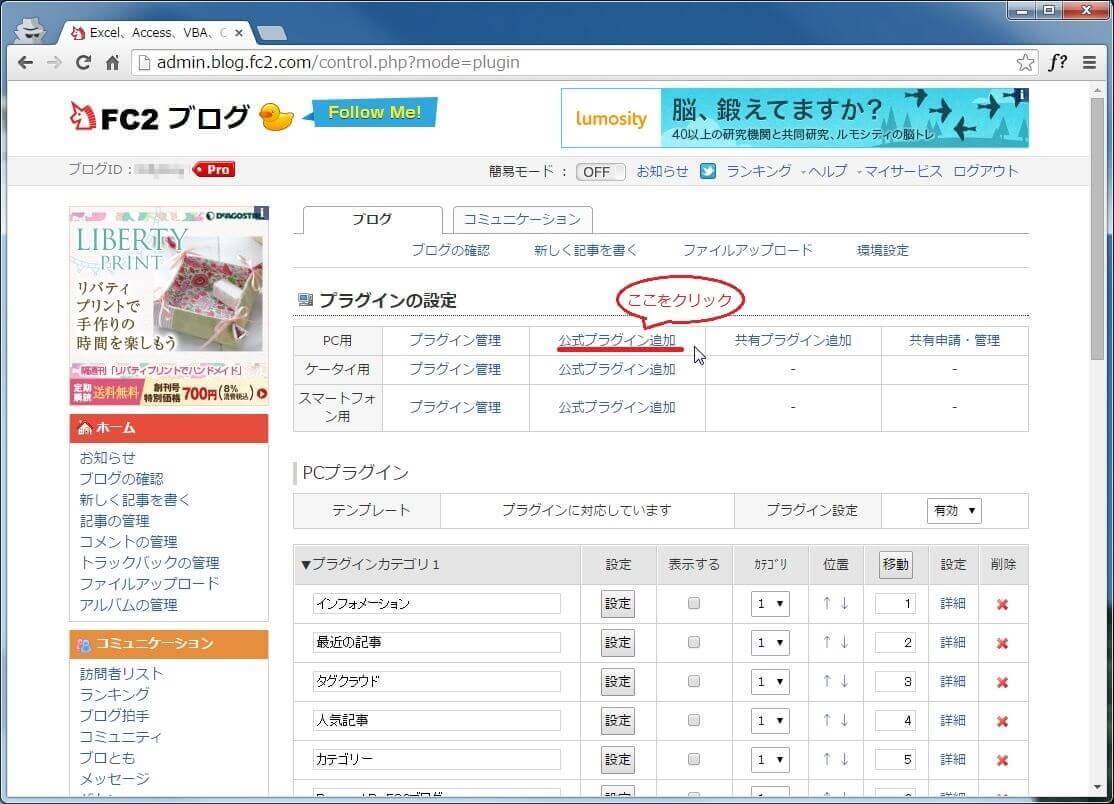Open the プラグイン設定 有効 dropdown
The image size is (1114, 804).
tap(954, 510)
